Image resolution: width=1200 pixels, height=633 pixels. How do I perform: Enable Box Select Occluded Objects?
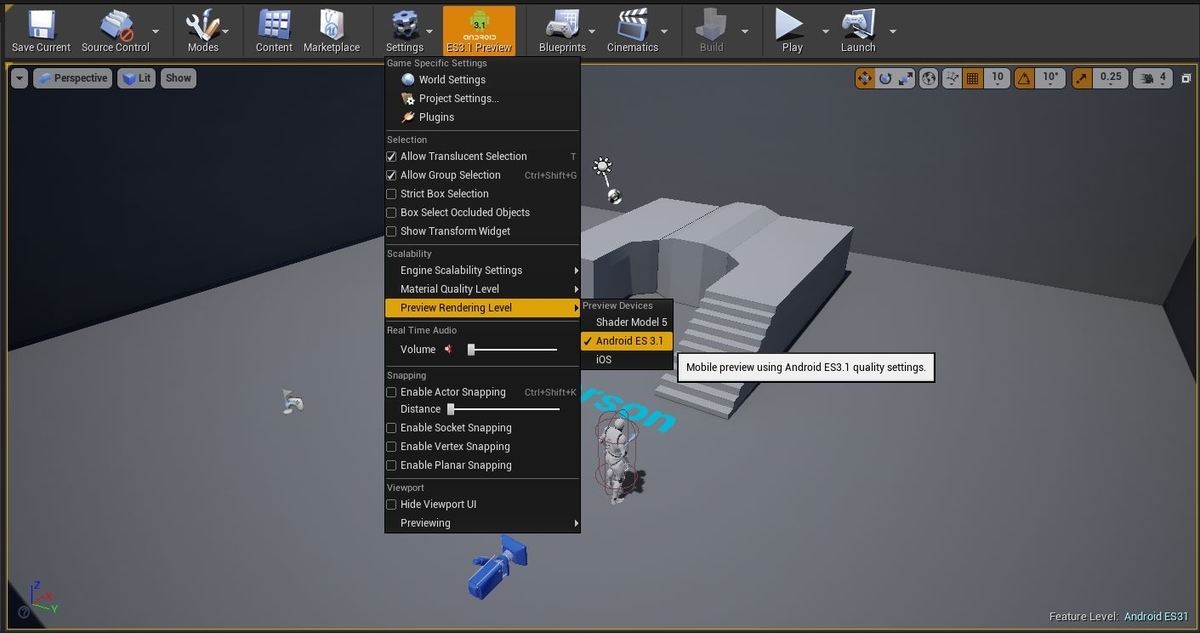tap(392, 212)
